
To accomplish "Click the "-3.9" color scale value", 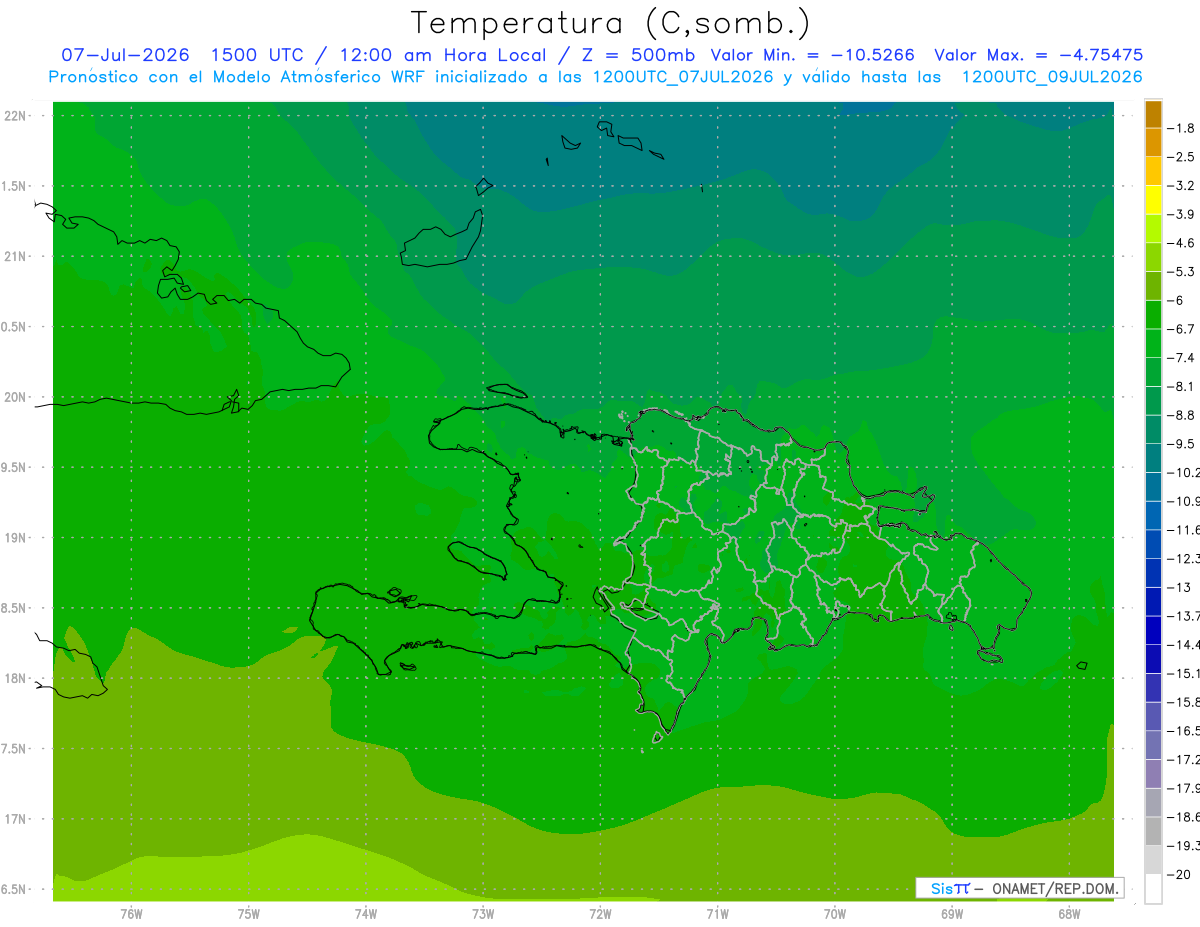I will pos(1181,214).
